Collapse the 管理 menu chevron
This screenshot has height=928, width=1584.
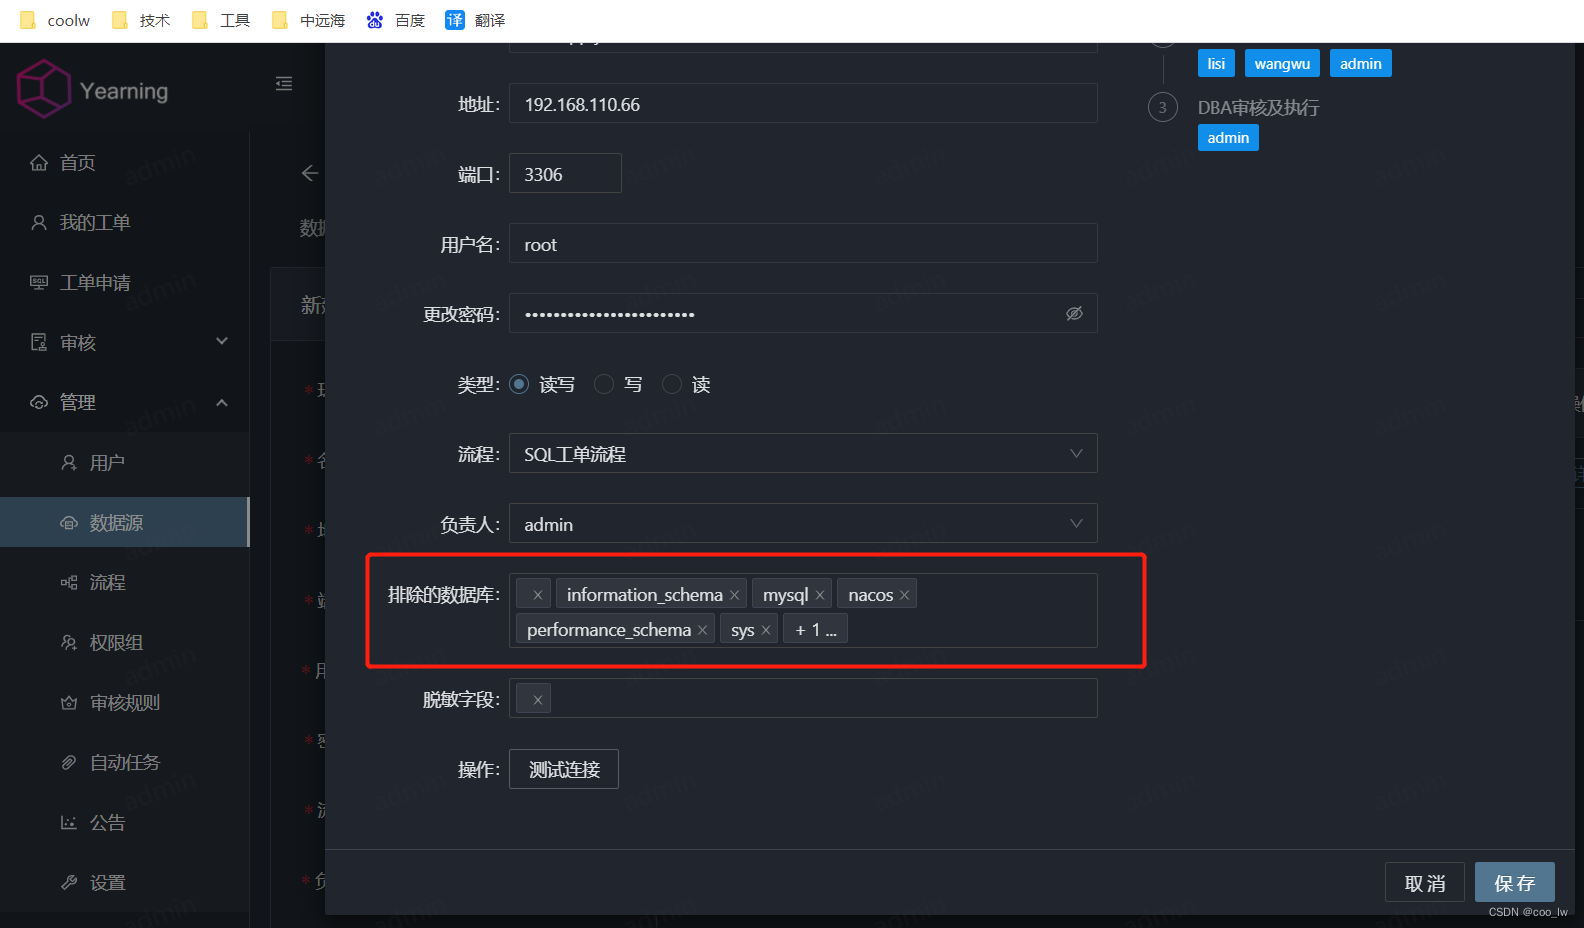coord(222,402)
